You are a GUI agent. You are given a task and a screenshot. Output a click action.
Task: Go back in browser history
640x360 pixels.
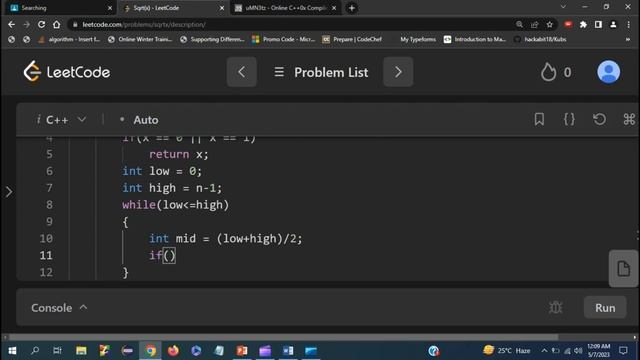(x=11, y=24)
